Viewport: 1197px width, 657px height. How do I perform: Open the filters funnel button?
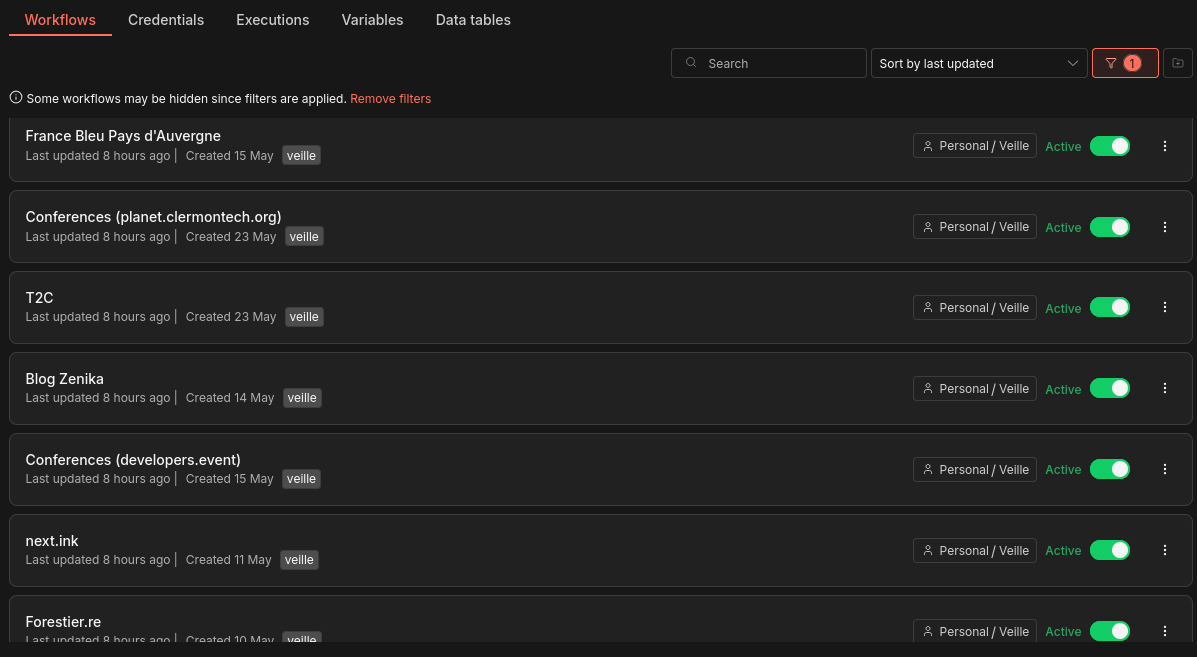tap(1124, 63)
